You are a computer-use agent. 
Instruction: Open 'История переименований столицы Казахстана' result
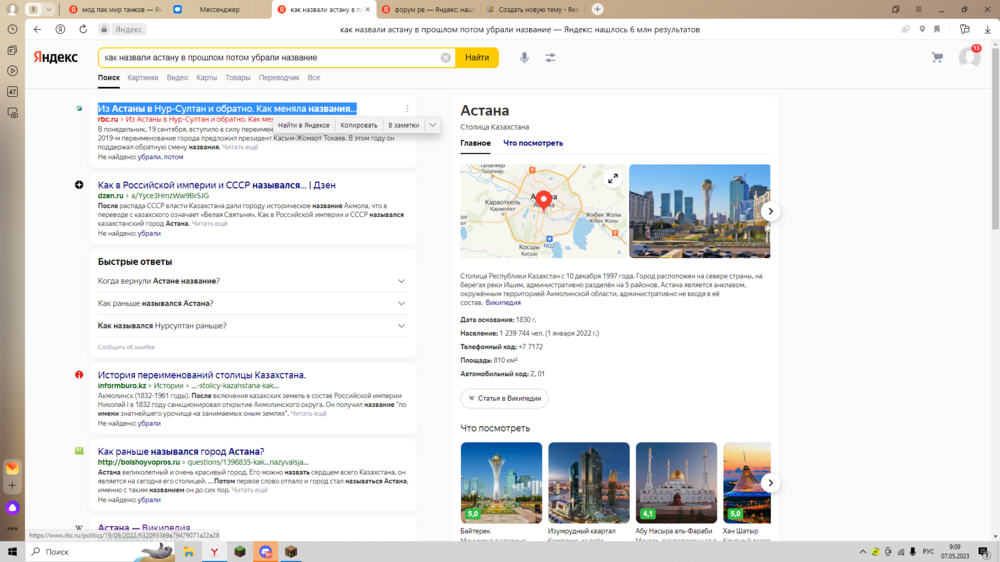click(202, 375)
